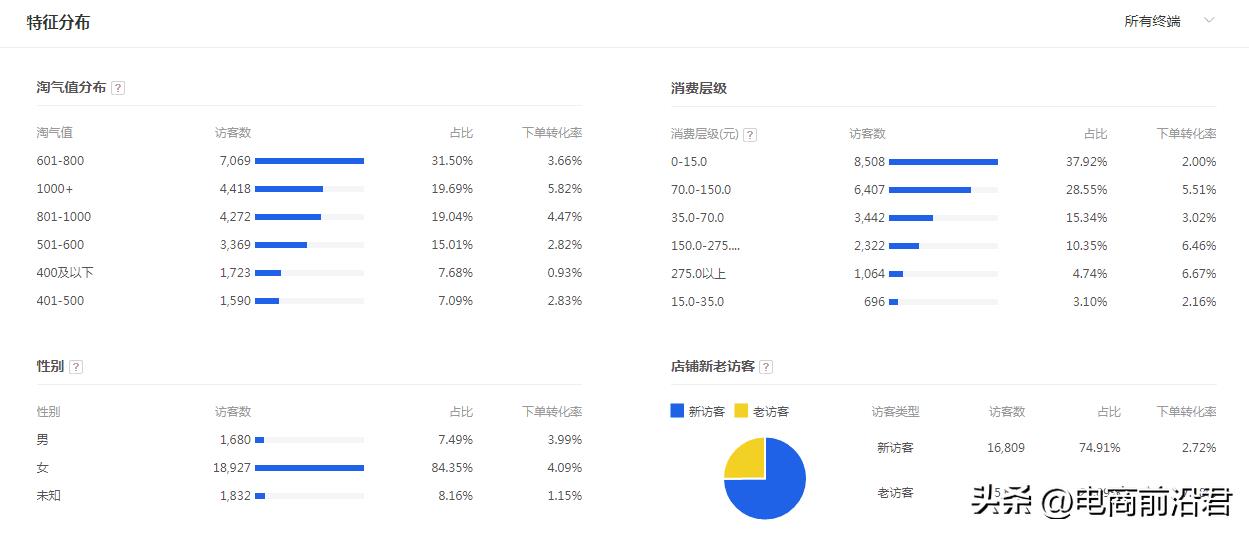Select the 0-15.0 consumption level bar

click(x=943, y=162)
